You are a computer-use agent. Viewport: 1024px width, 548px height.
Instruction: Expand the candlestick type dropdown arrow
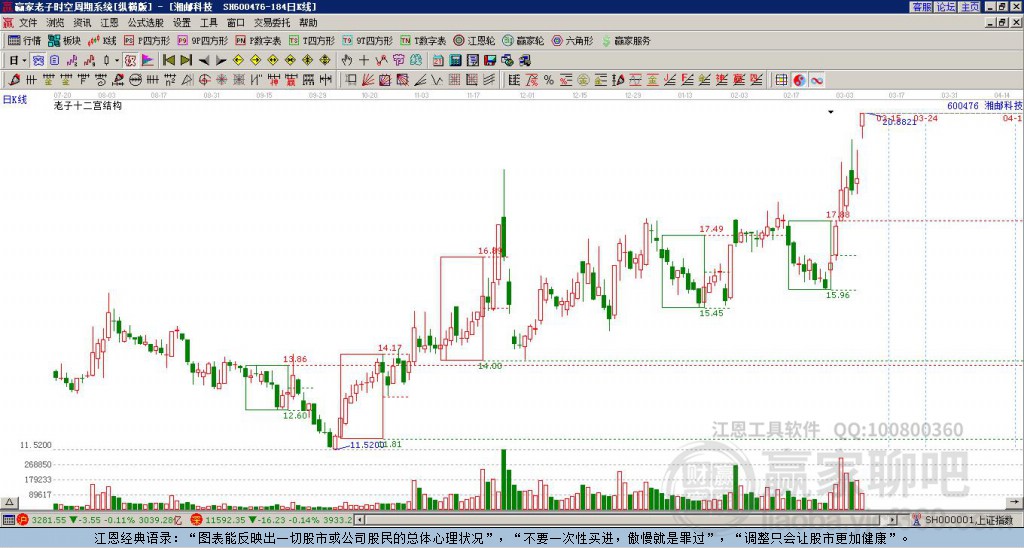(117, 61)
